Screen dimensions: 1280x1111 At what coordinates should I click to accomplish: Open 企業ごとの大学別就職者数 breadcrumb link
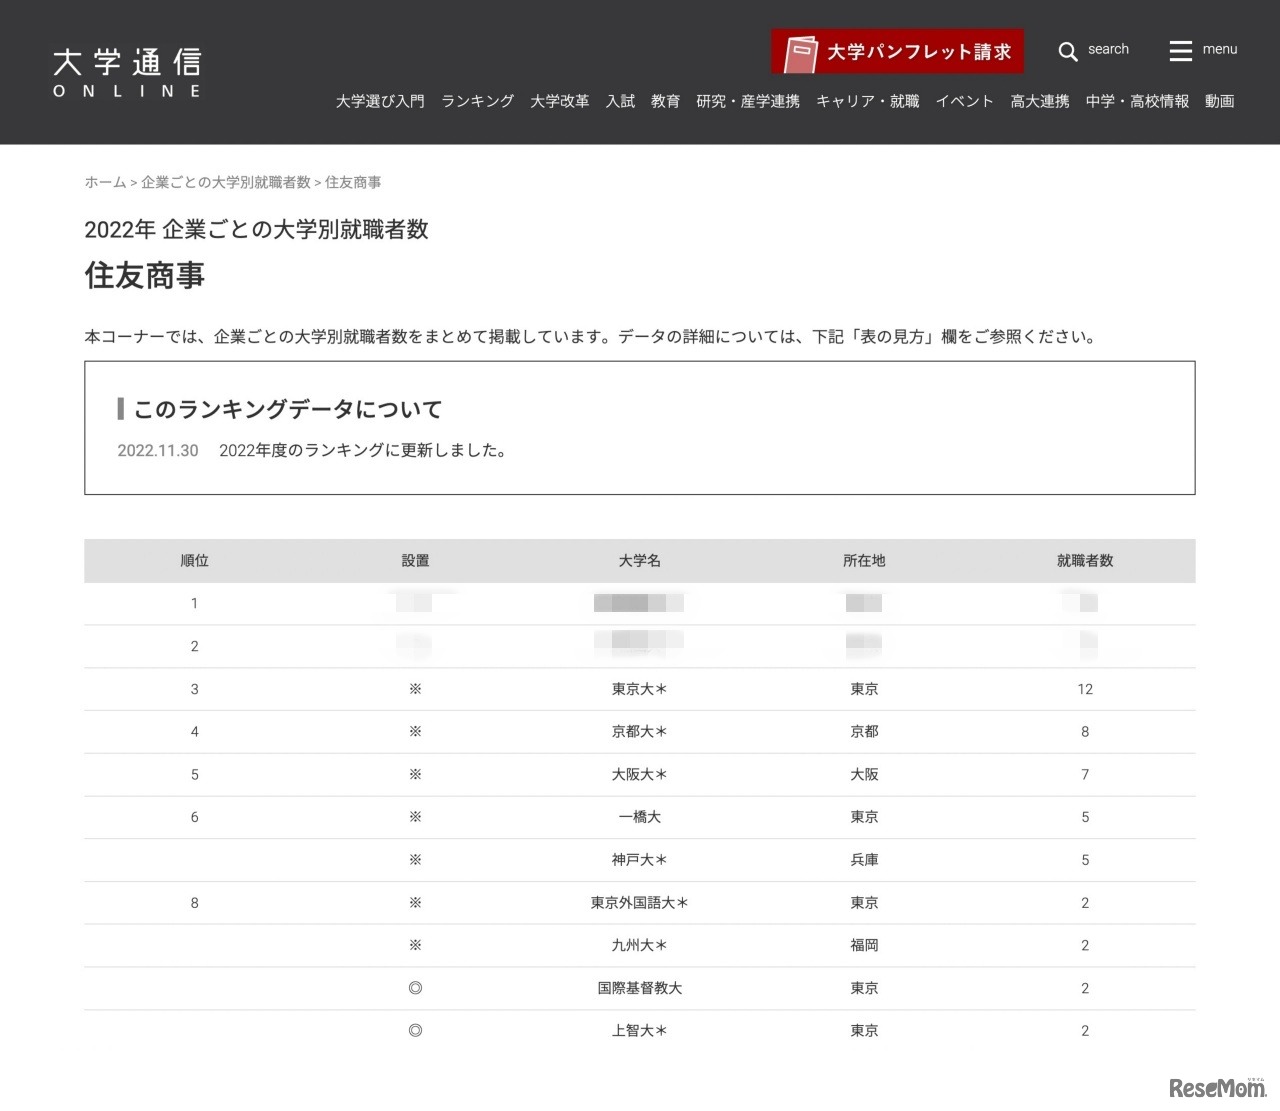225,182
